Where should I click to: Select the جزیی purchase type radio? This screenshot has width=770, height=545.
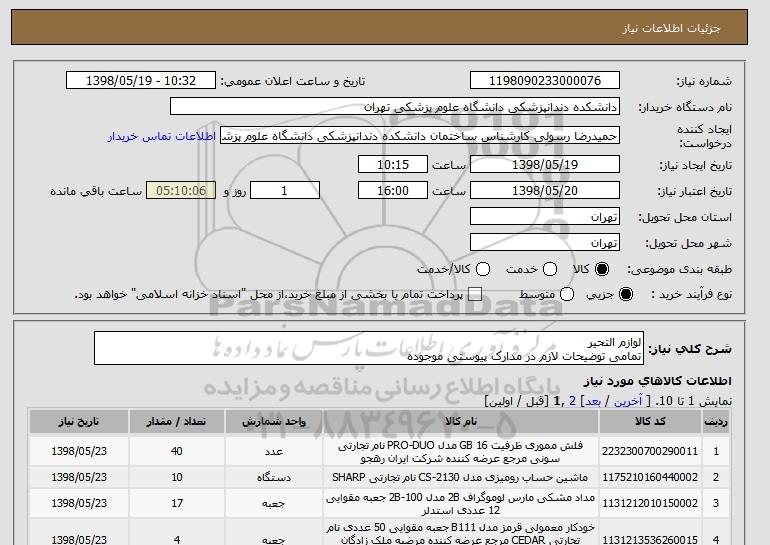coord(626,294)
